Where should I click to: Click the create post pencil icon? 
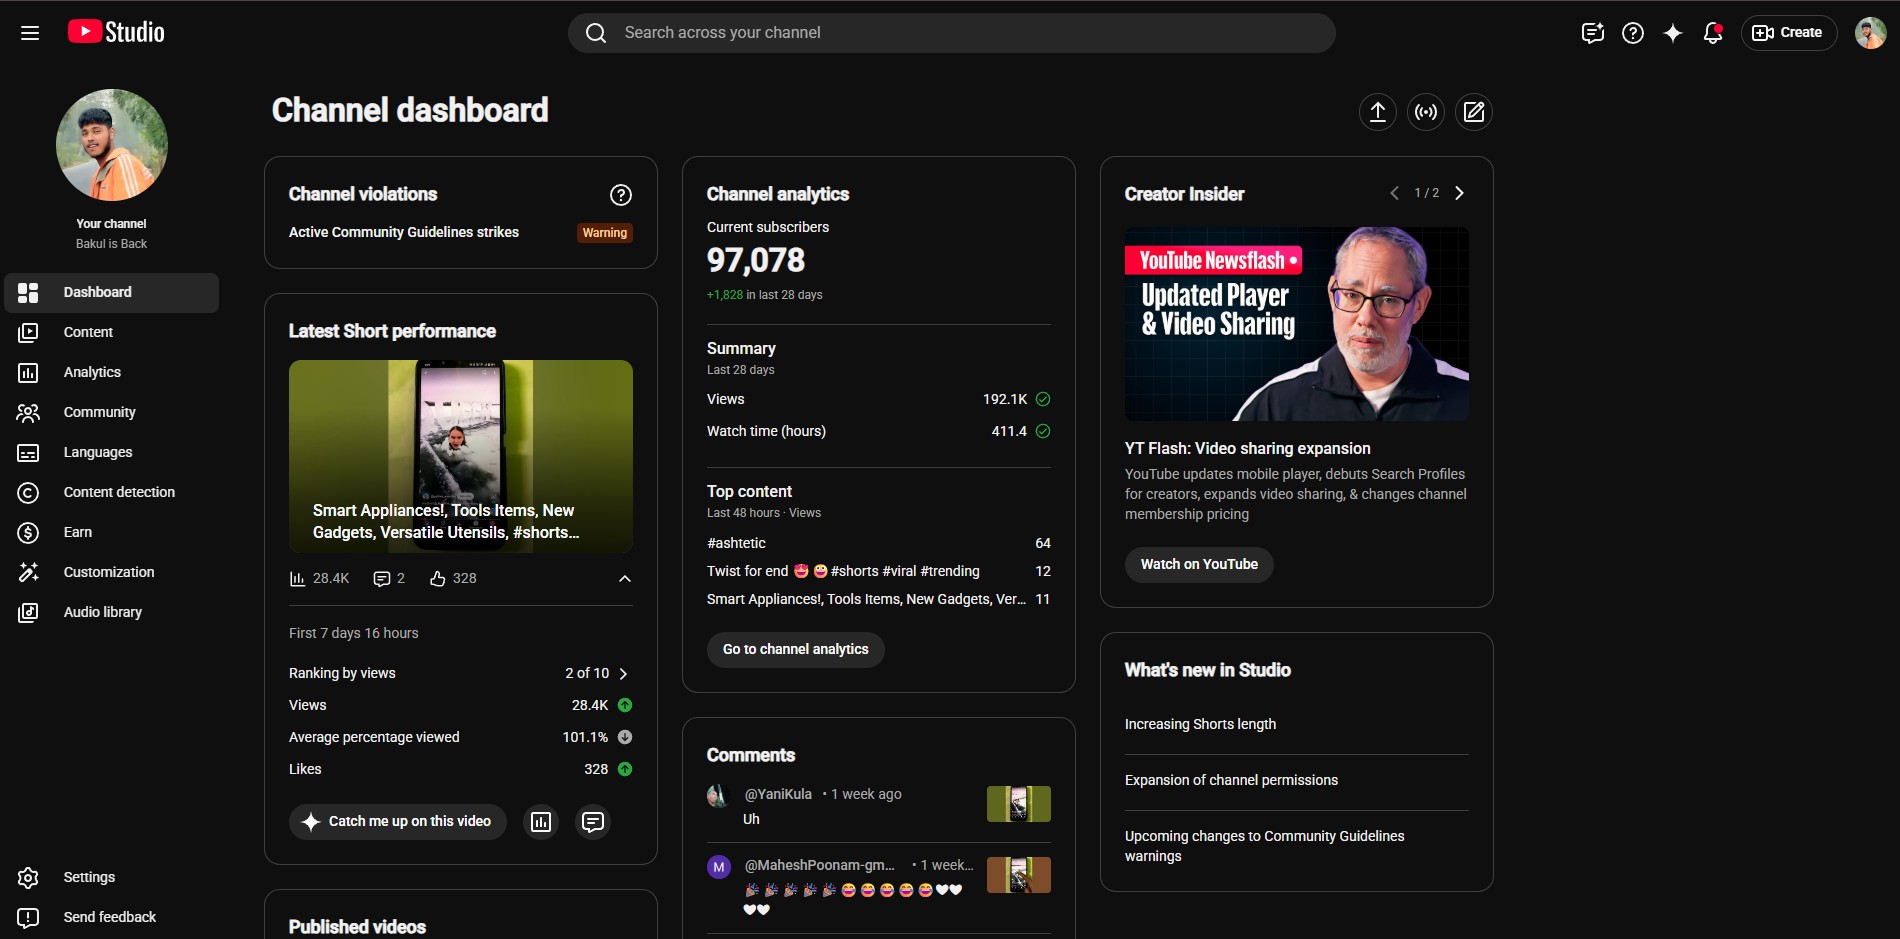pyautogui.click(x=1474, y=112)
